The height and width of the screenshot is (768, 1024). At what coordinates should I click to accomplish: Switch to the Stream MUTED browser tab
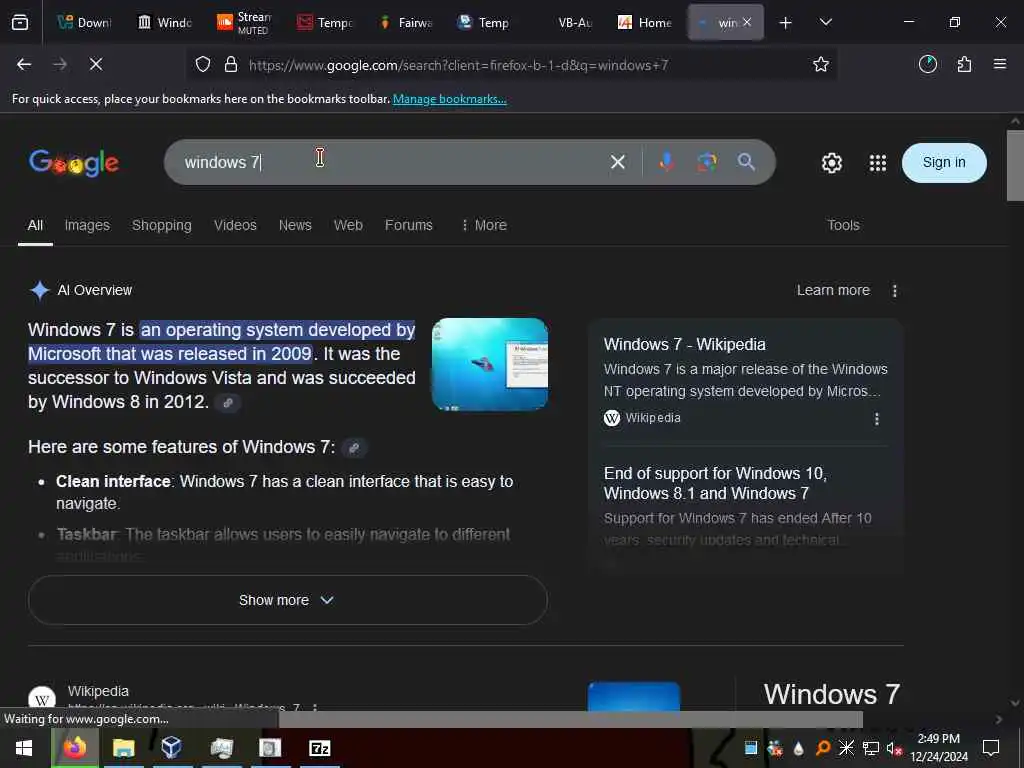(245, 23)
